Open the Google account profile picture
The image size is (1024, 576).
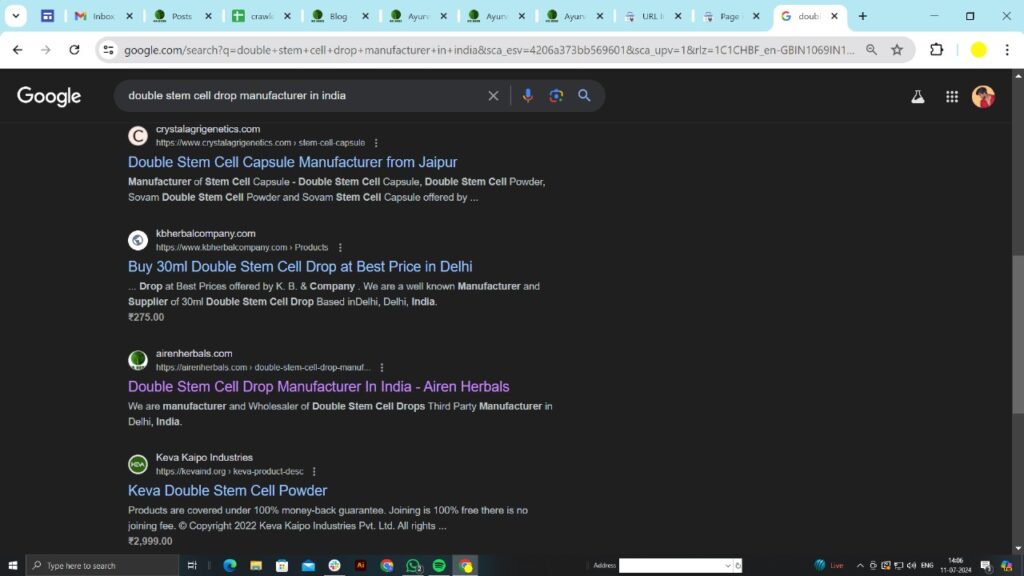[x=983, y=97]
